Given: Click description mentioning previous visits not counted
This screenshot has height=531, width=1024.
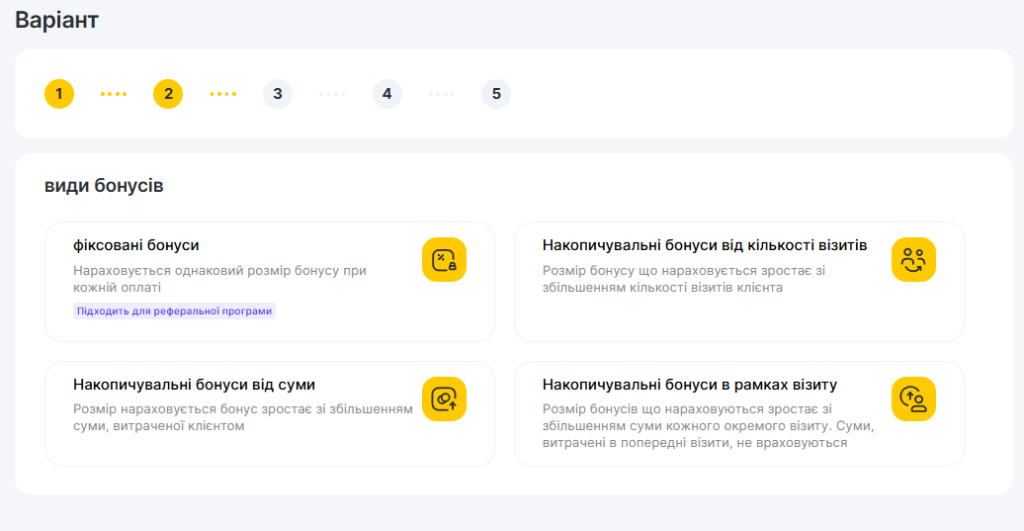Looking at the screenshot, I should [x=707, y=426].
